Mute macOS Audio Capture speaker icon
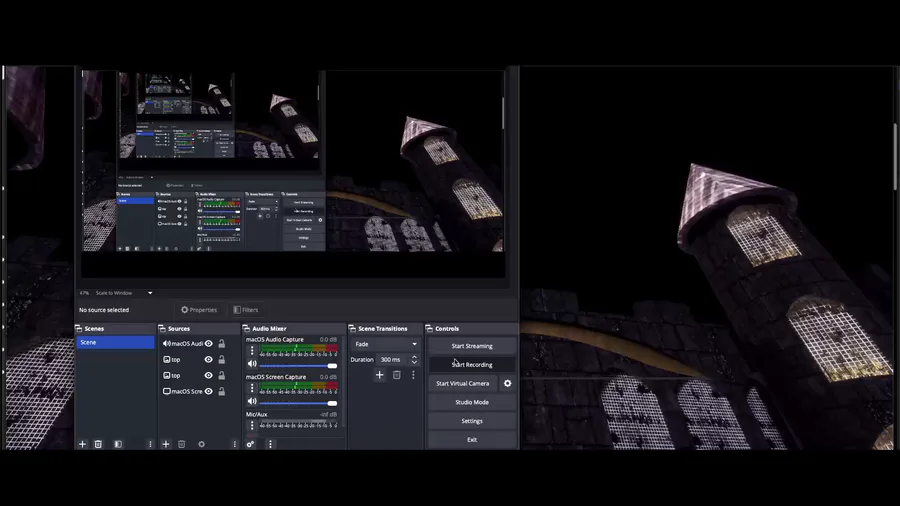The width and height of the screenshot is (900, 506). click(x=252, y=364)
